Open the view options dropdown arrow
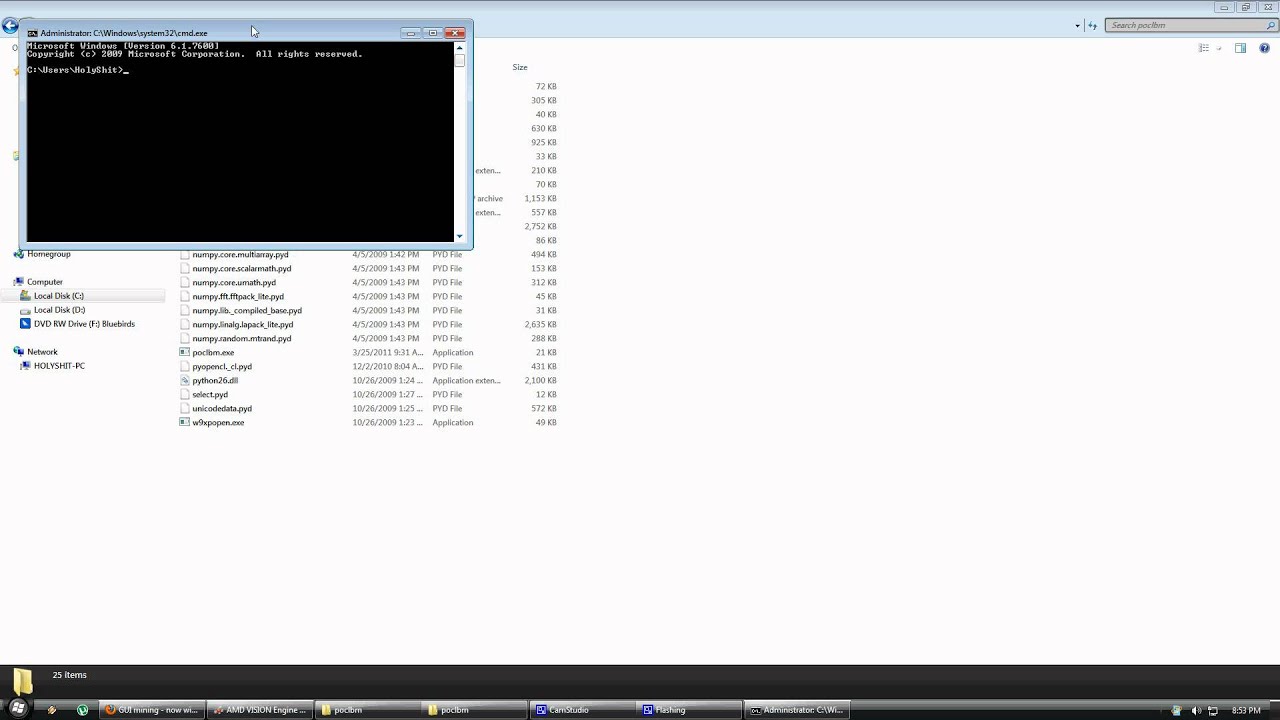This screenshot has width=1280, height=720. [x=1218, y=48]
